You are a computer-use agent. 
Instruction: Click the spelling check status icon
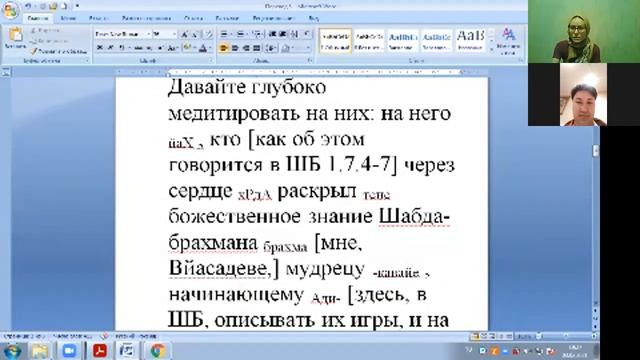pos(104,336)
